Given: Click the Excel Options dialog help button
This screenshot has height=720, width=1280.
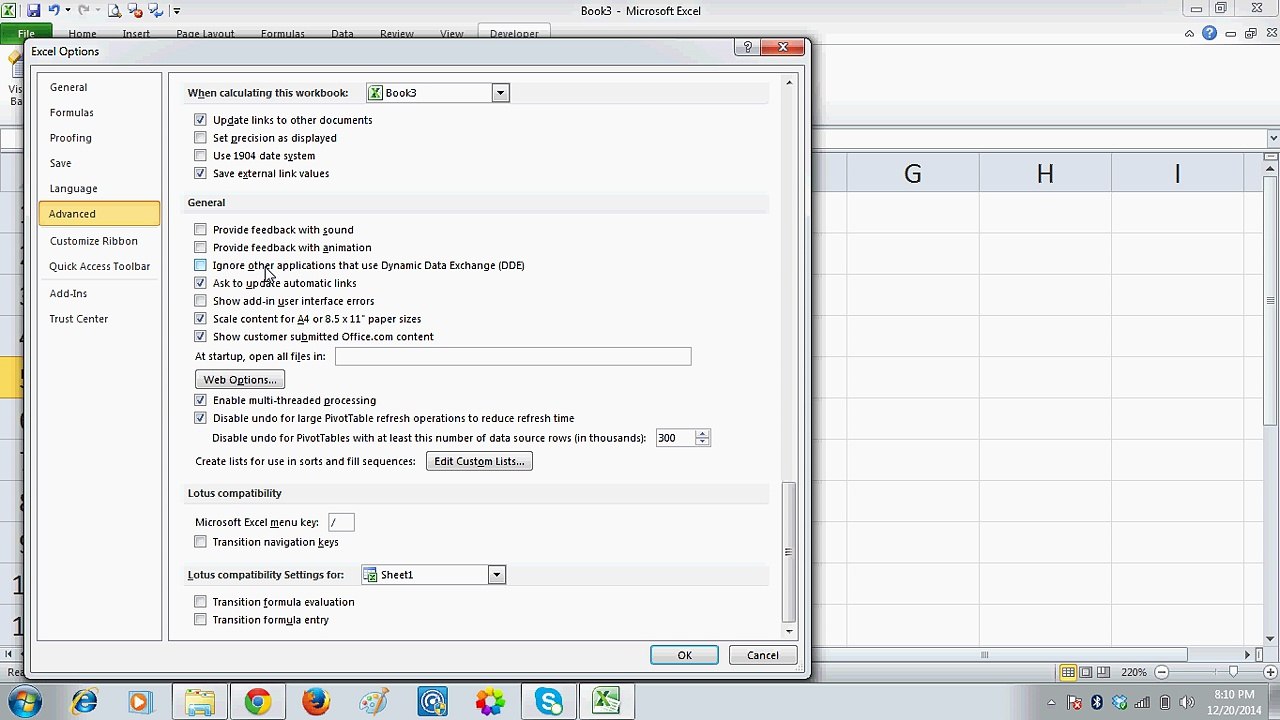Looking at the screenshot, I should pyautogui.click(x=746, y=47).
